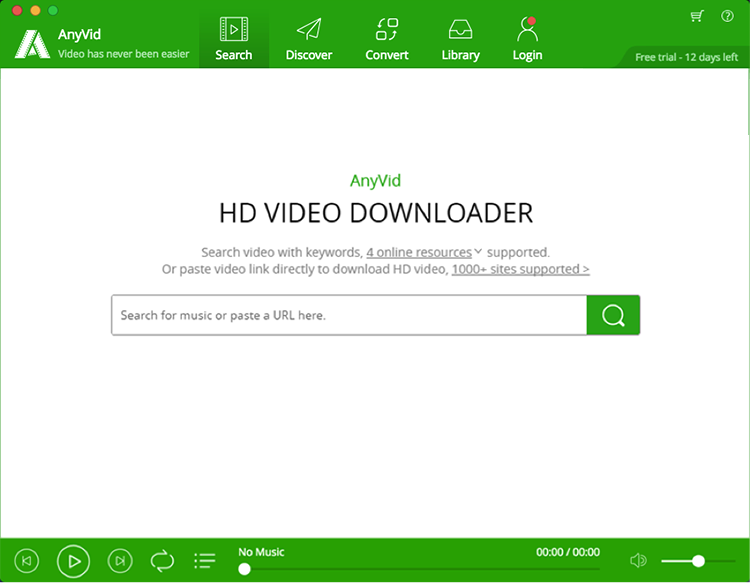750x583 pixels.
Task: Click the No Music track title
Action: (x=261, y=552)
